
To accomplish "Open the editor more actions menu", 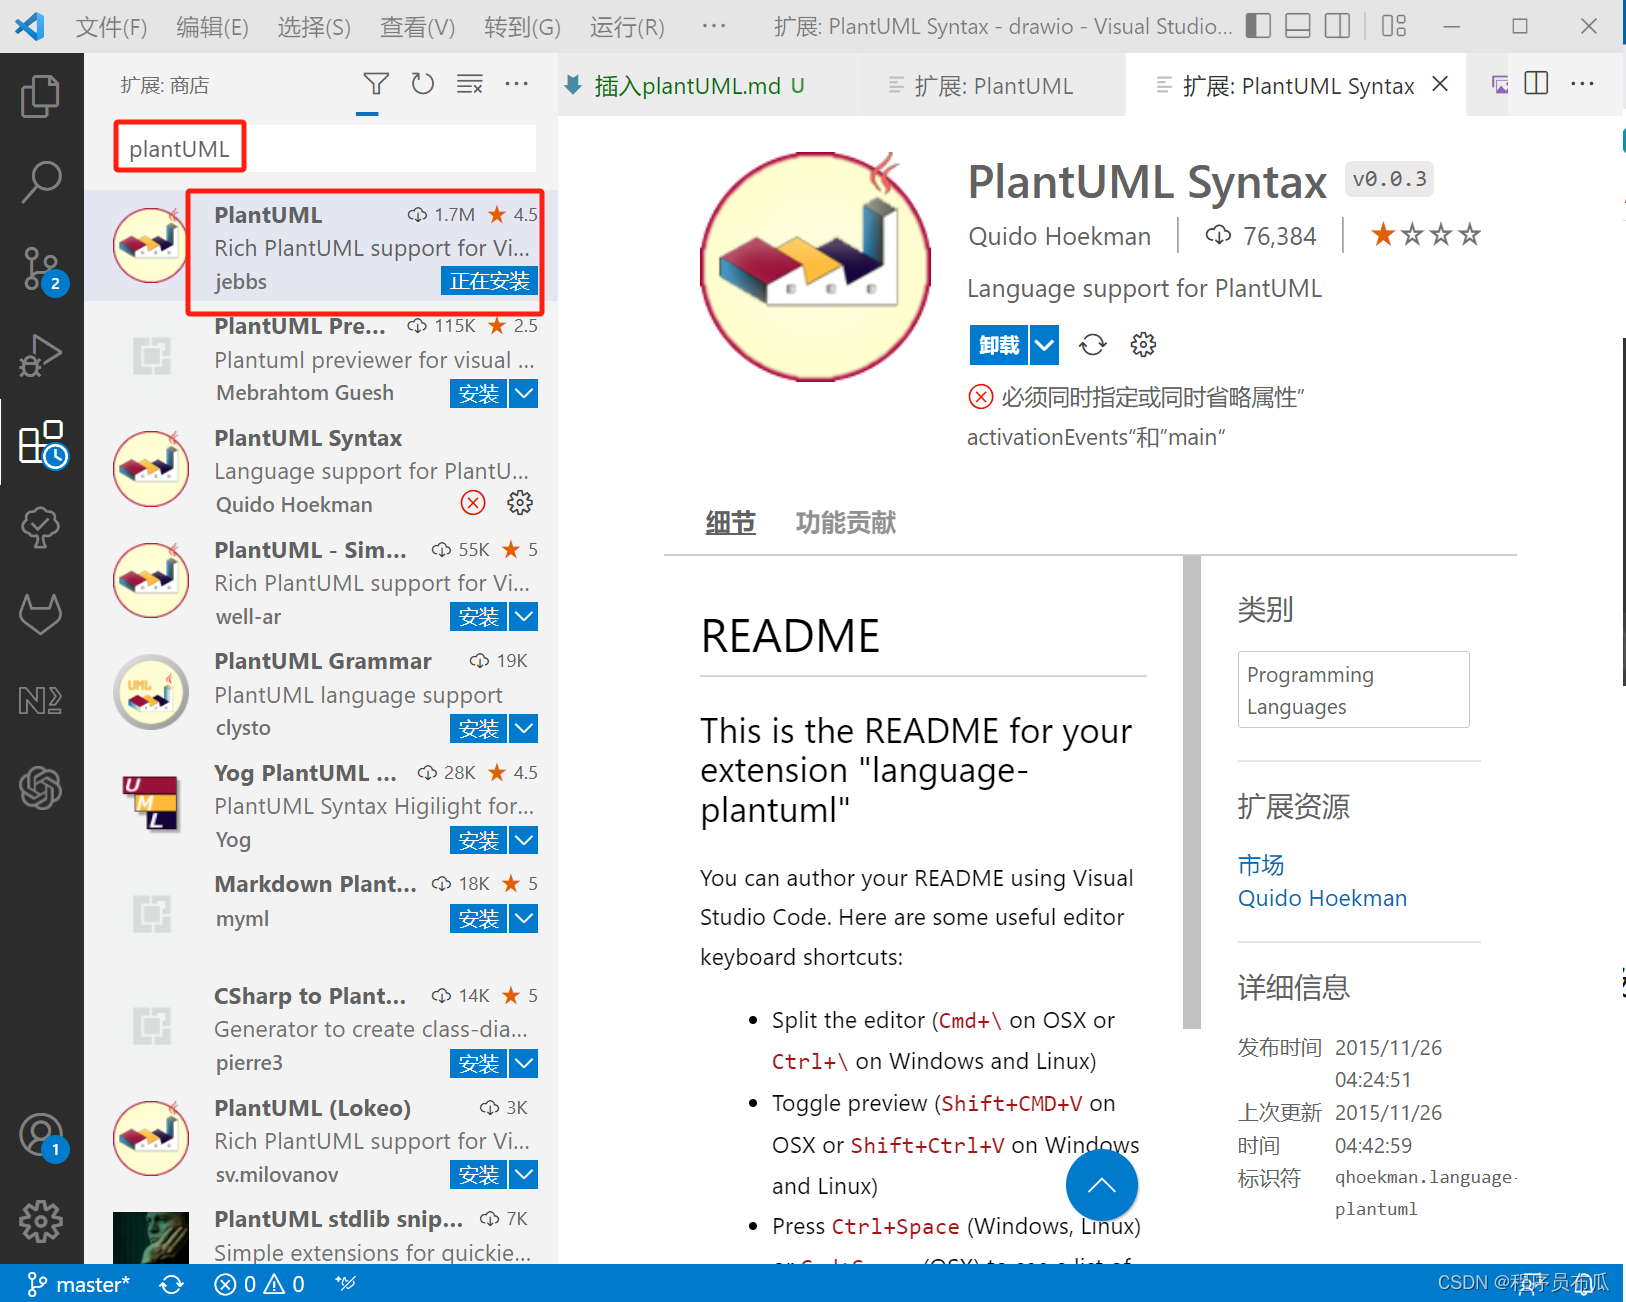I will pos(1583,84).
